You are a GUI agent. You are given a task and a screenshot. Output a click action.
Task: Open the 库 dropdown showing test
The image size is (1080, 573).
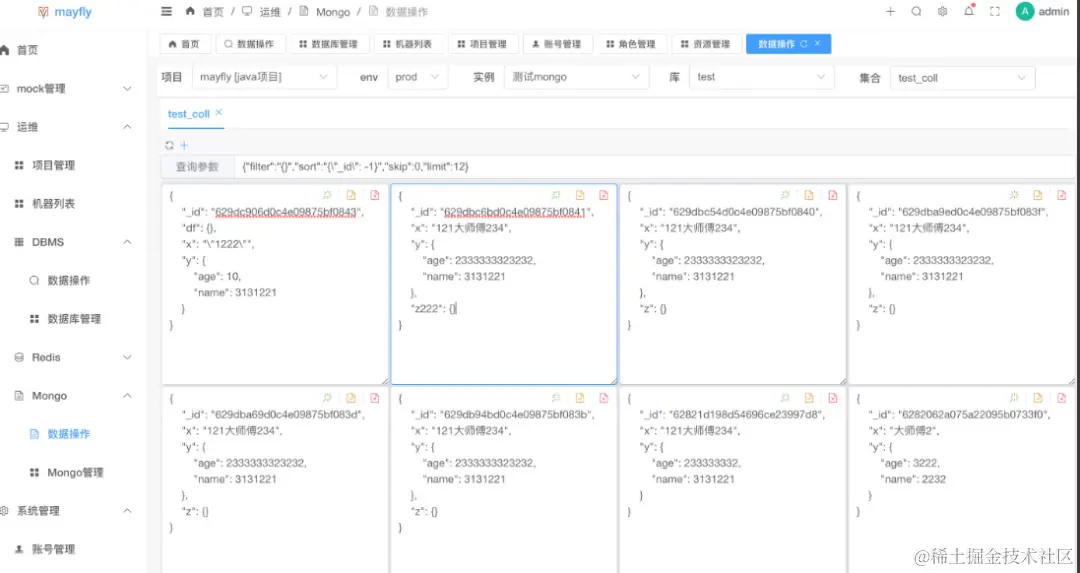click(761, 77)
